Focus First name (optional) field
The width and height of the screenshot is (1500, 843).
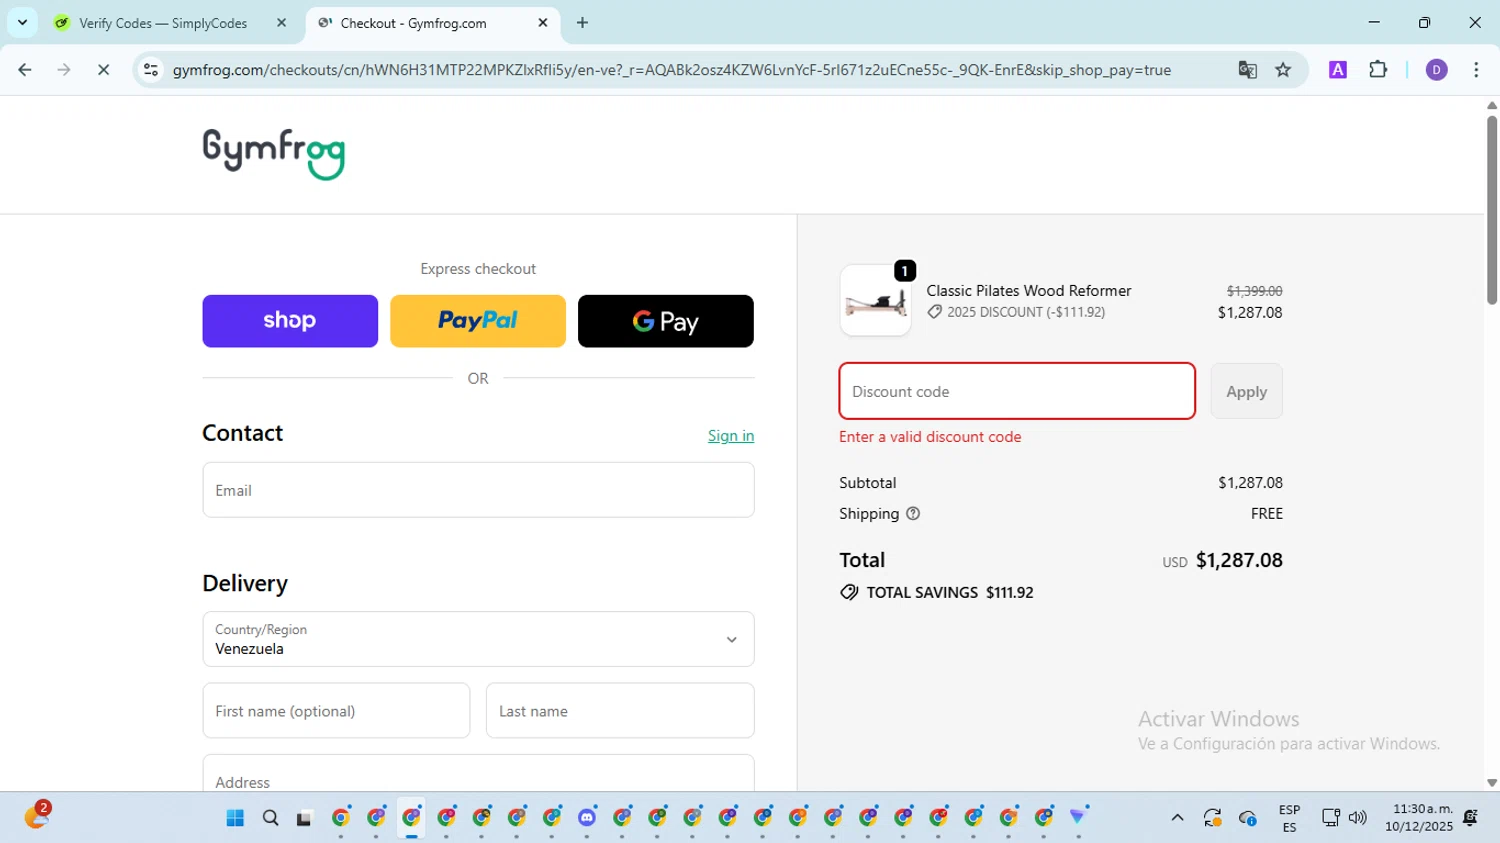[x=336, y=711]
